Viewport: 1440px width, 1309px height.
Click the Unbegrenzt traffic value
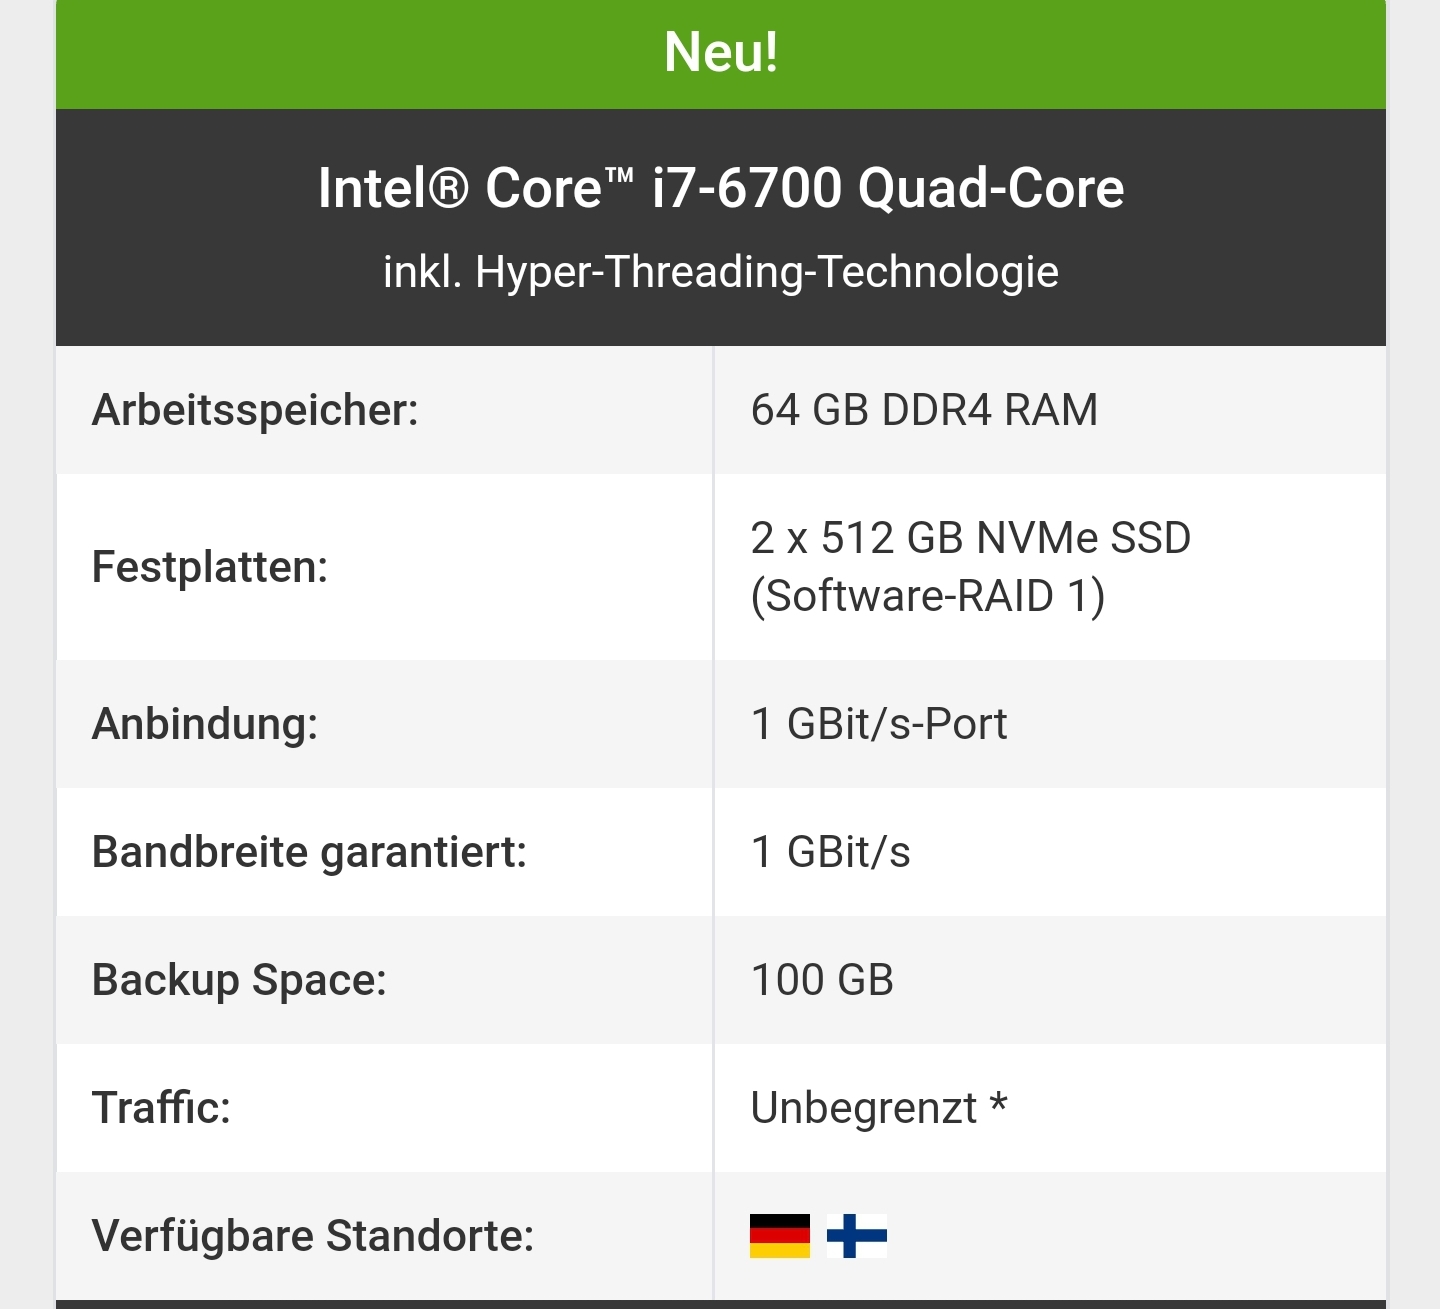(x=864, y=1108)
